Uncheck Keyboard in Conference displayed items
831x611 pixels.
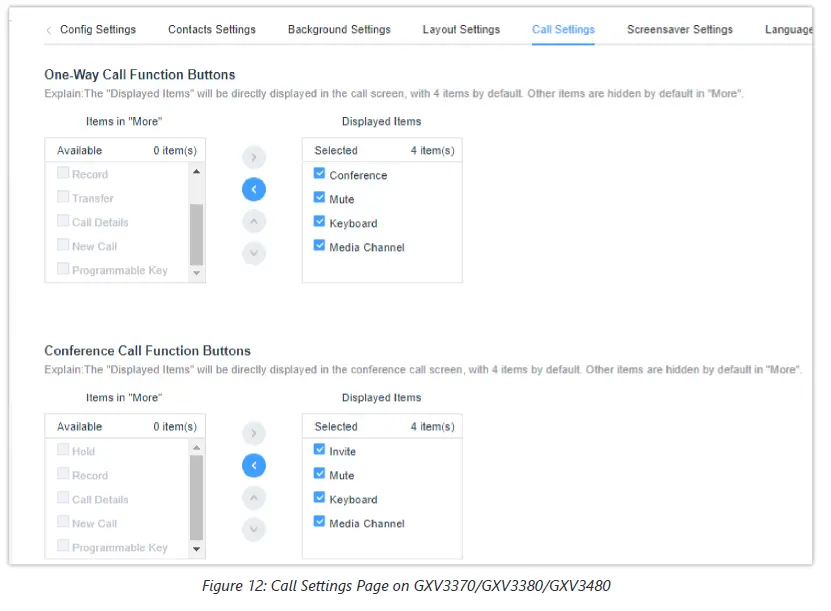point(319,497)
